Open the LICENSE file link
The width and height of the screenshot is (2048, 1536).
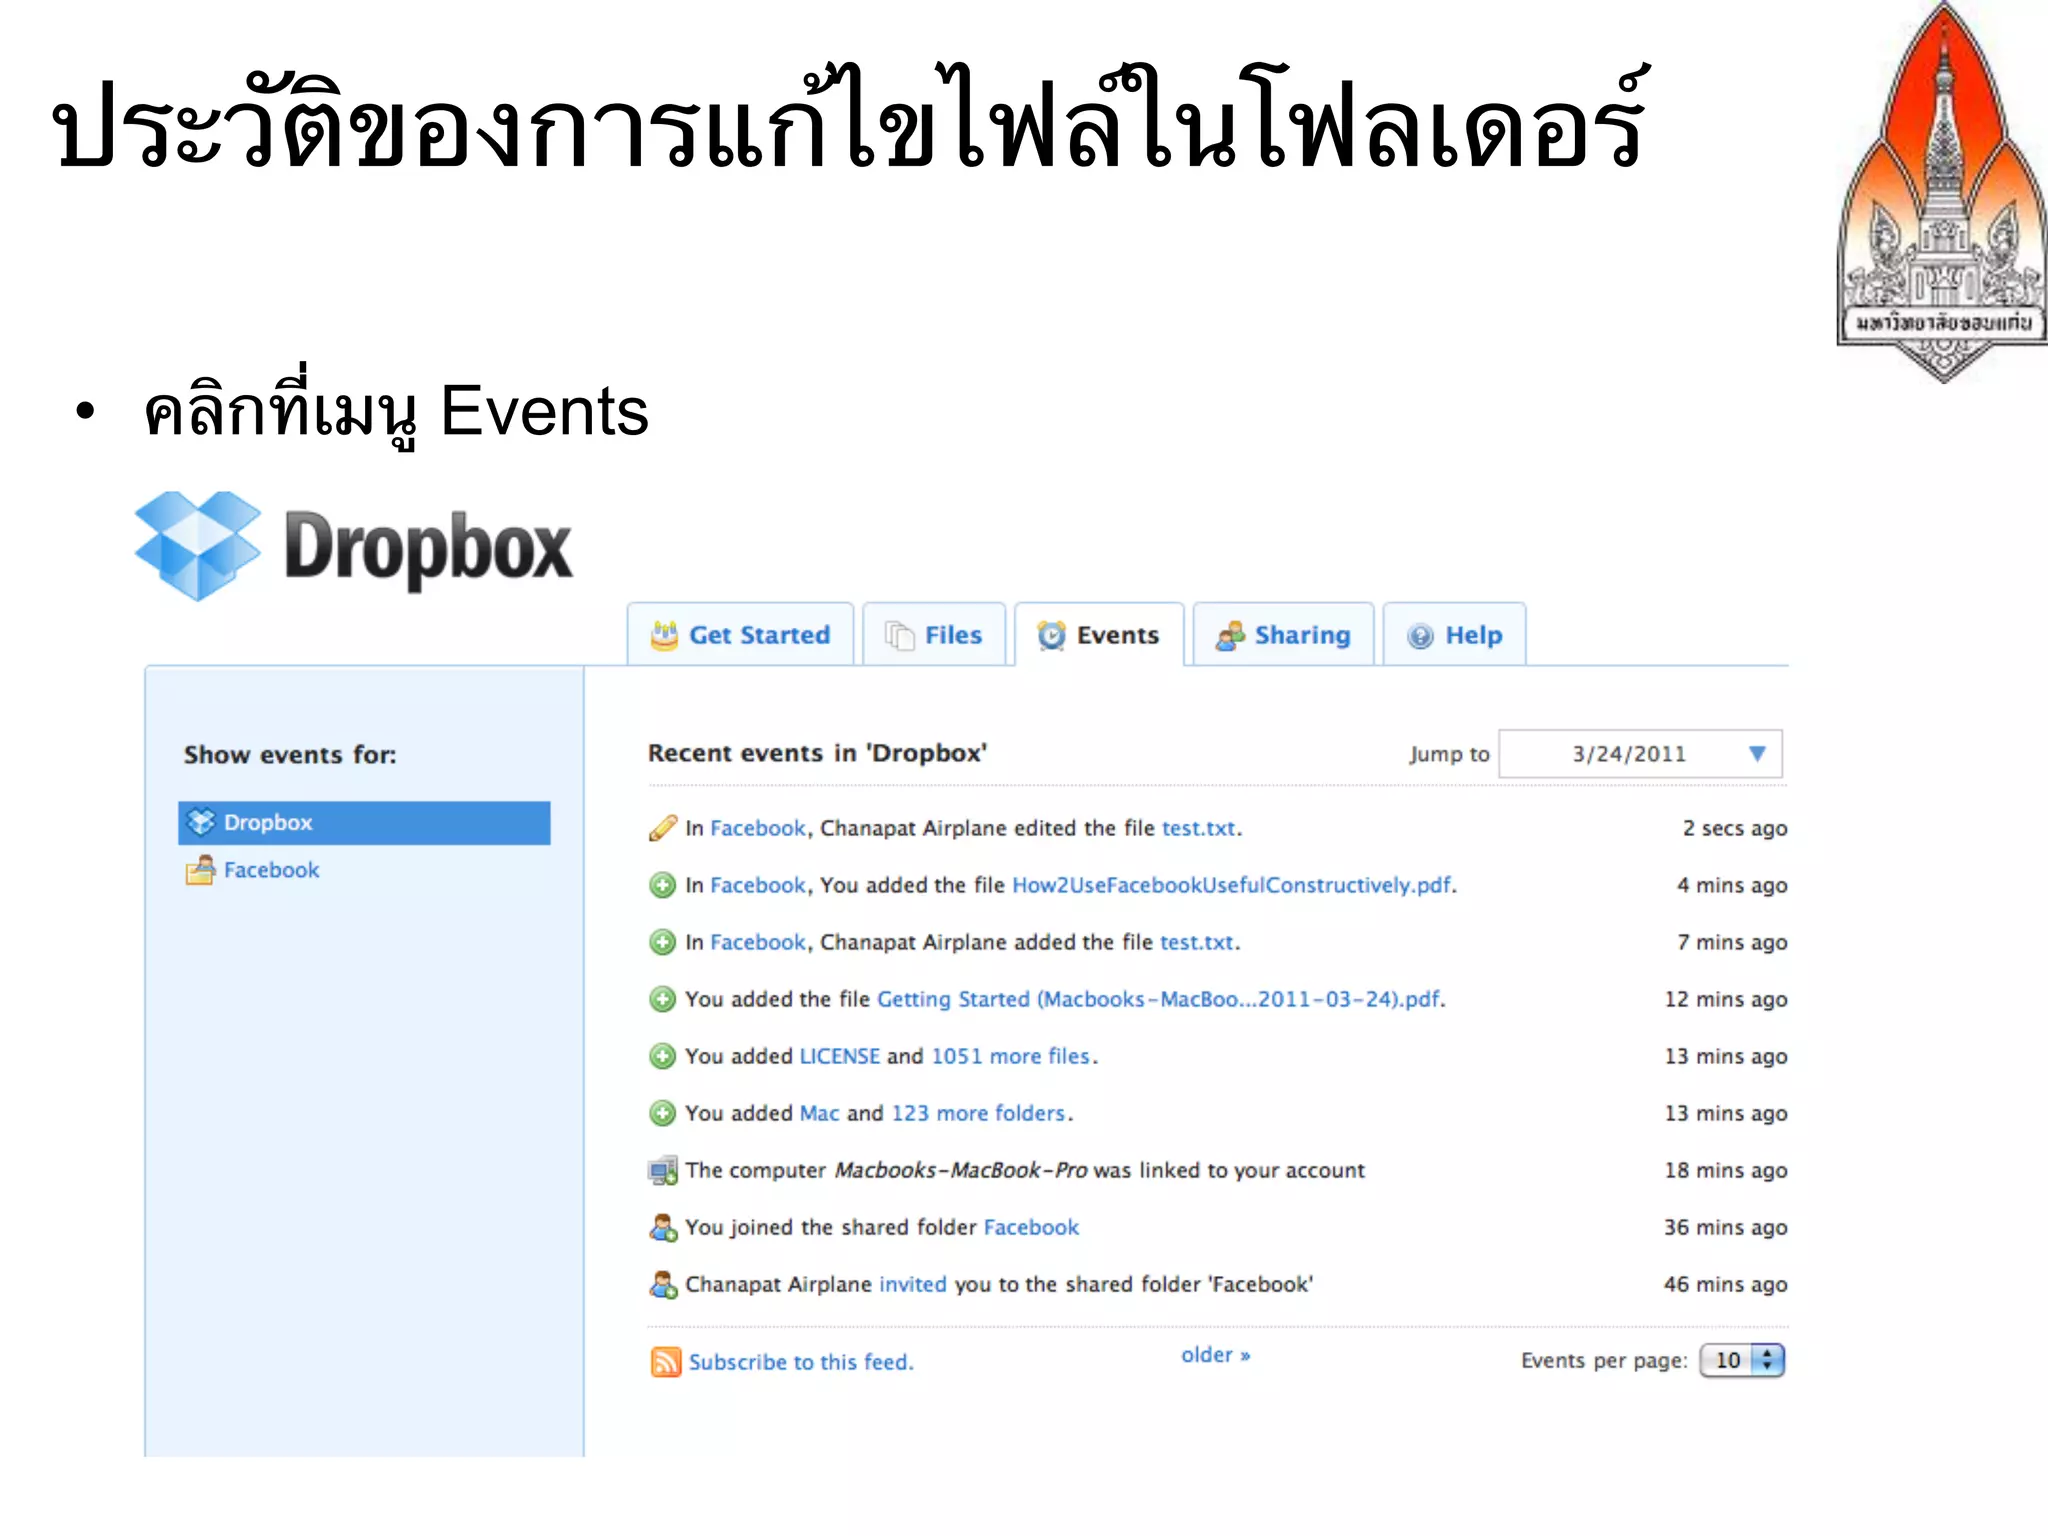click(840, 1056)
